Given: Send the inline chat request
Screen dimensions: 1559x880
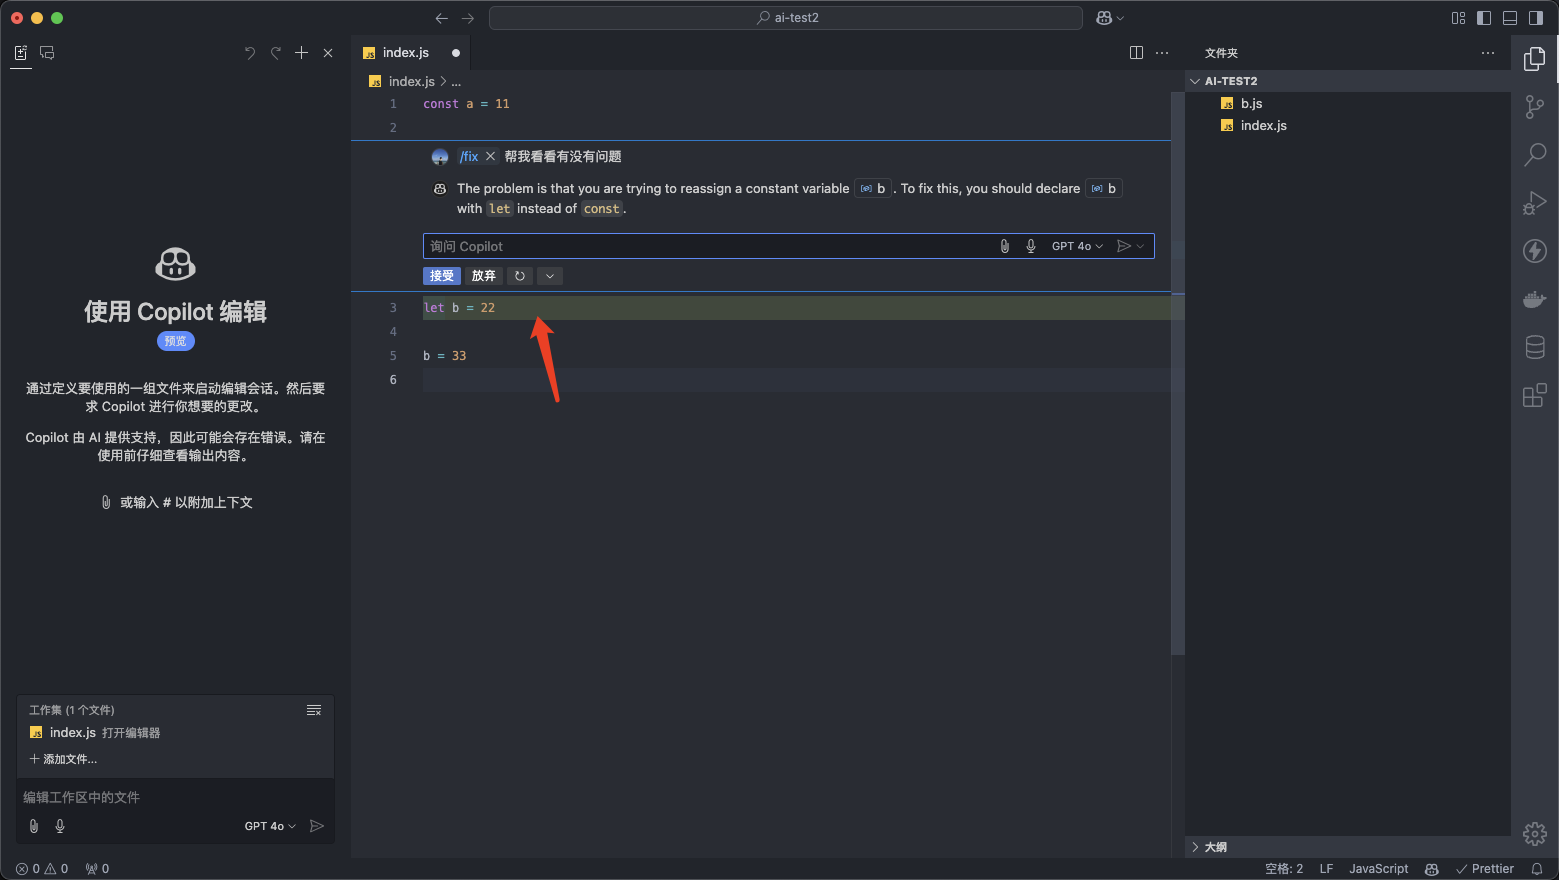Looking at the screenshot, I should (1124, 246).
